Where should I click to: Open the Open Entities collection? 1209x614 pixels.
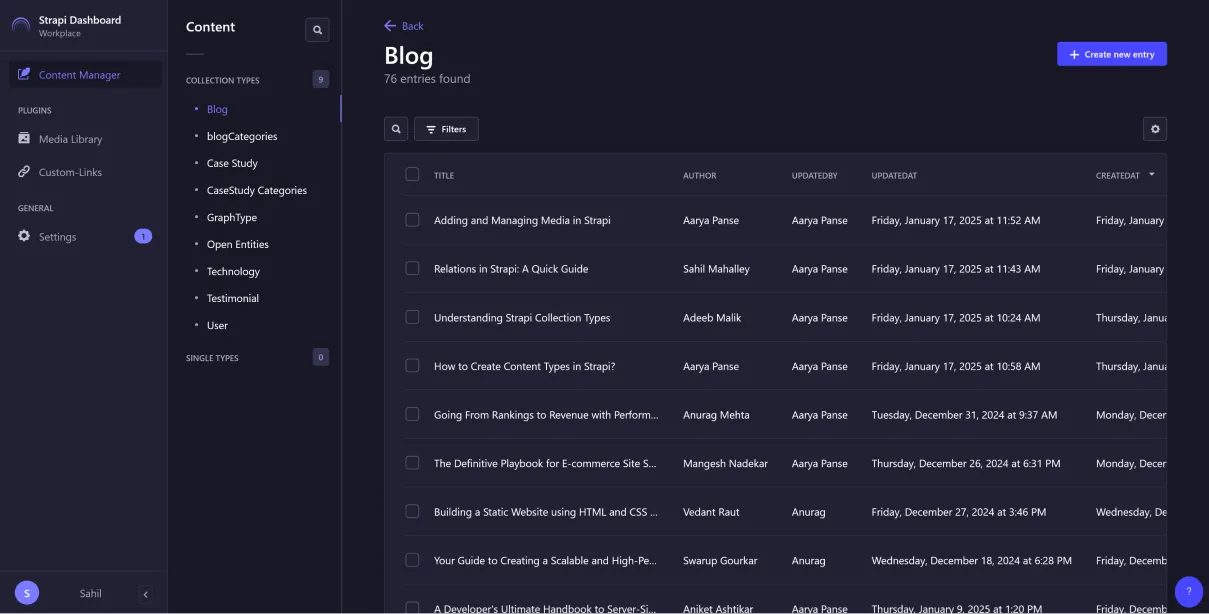tap(238, 244)
